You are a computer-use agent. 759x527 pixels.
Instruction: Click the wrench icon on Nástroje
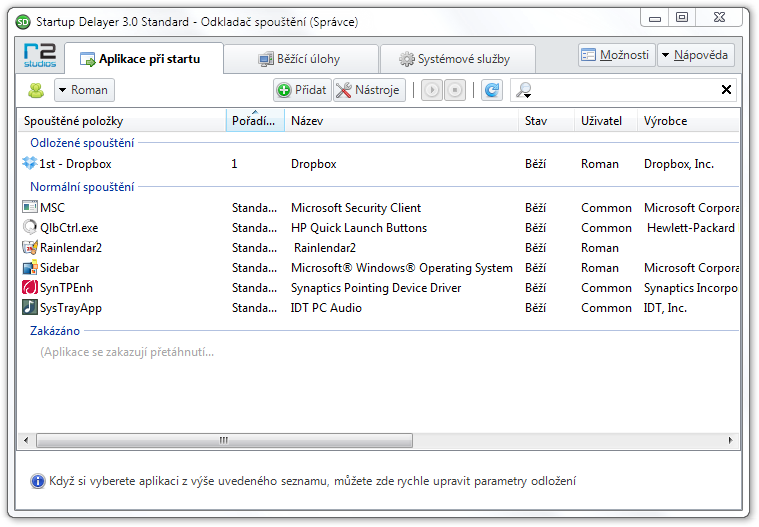pyautogui.click(x=344, y=90)
